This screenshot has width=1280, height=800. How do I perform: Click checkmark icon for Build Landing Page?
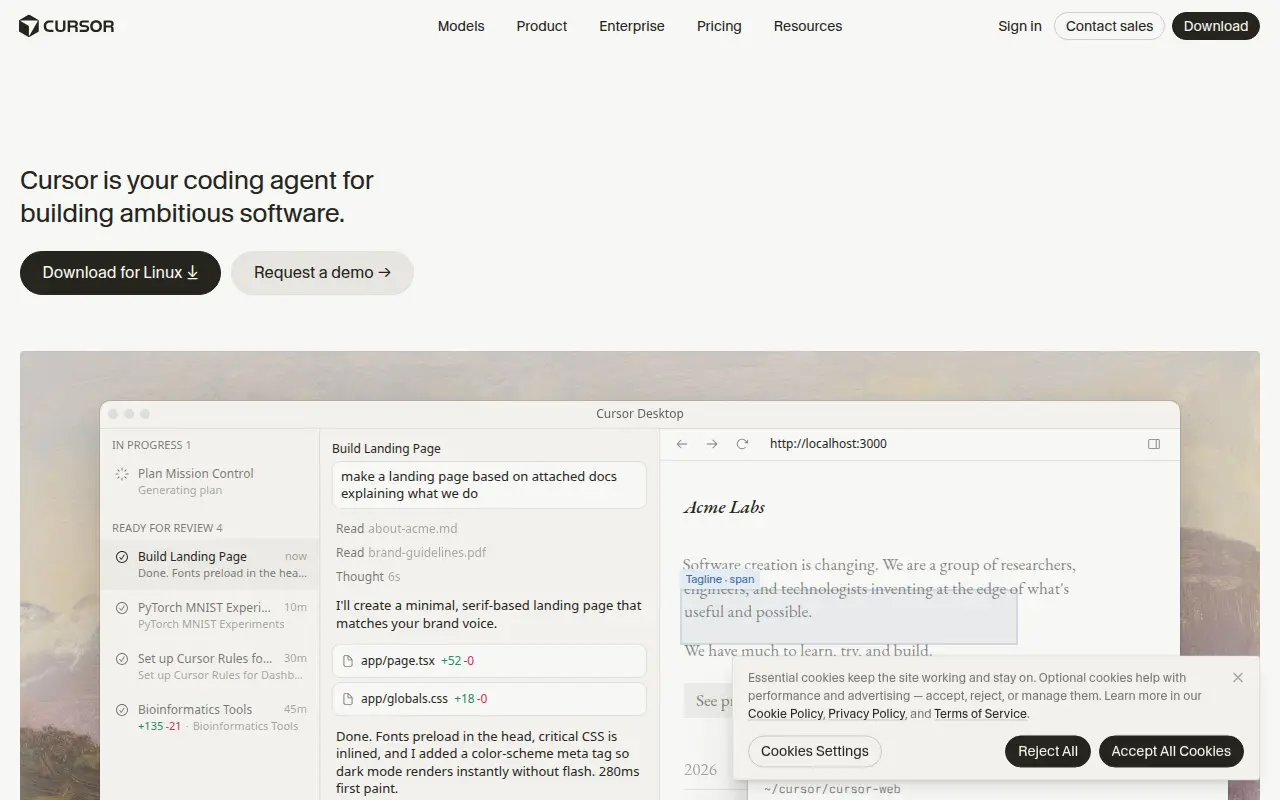[122, 557]
